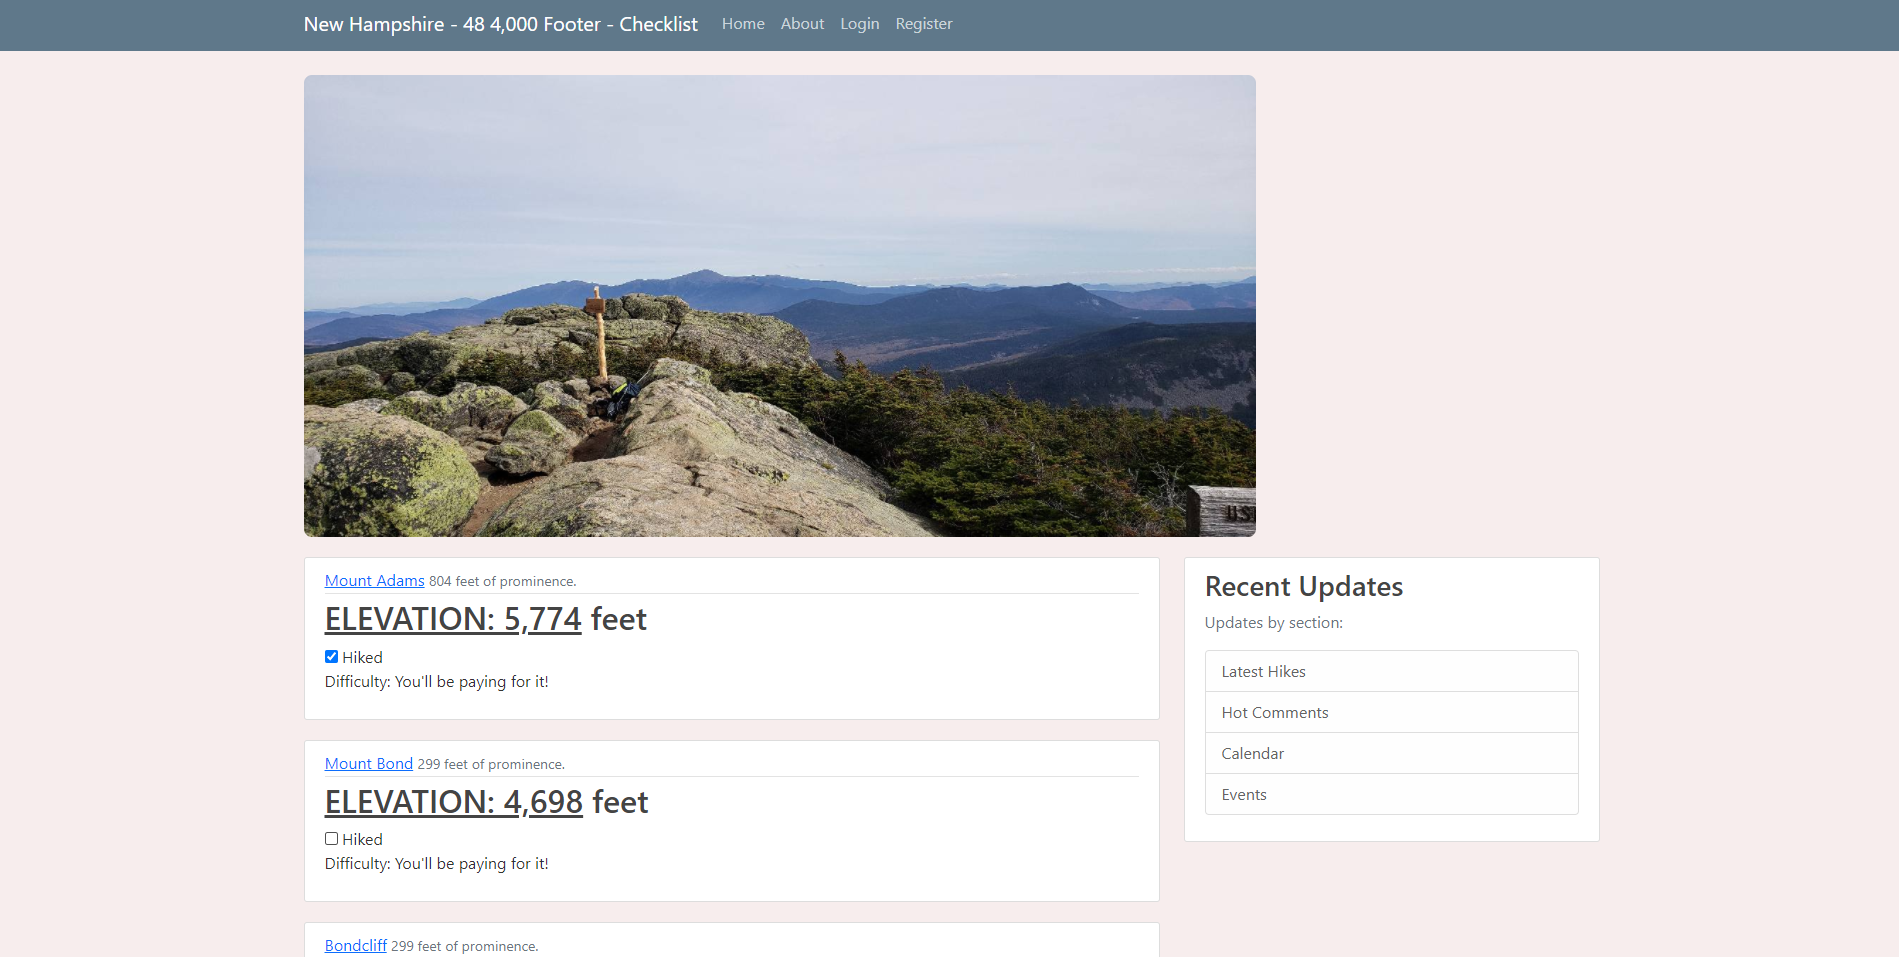Click the summit banner photograph
Screen dimensions: 1899x957
(779, 305)
